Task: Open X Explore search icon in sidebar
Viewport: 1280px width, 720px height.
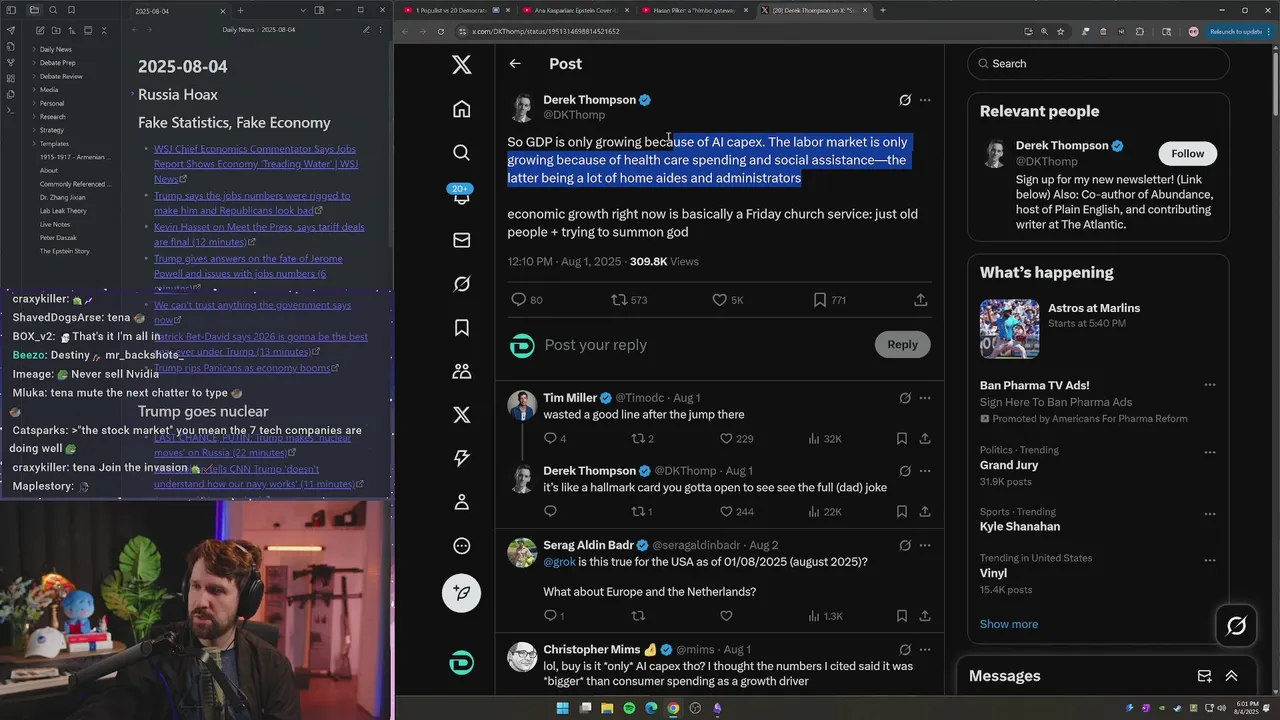Action: pos(461,152)
